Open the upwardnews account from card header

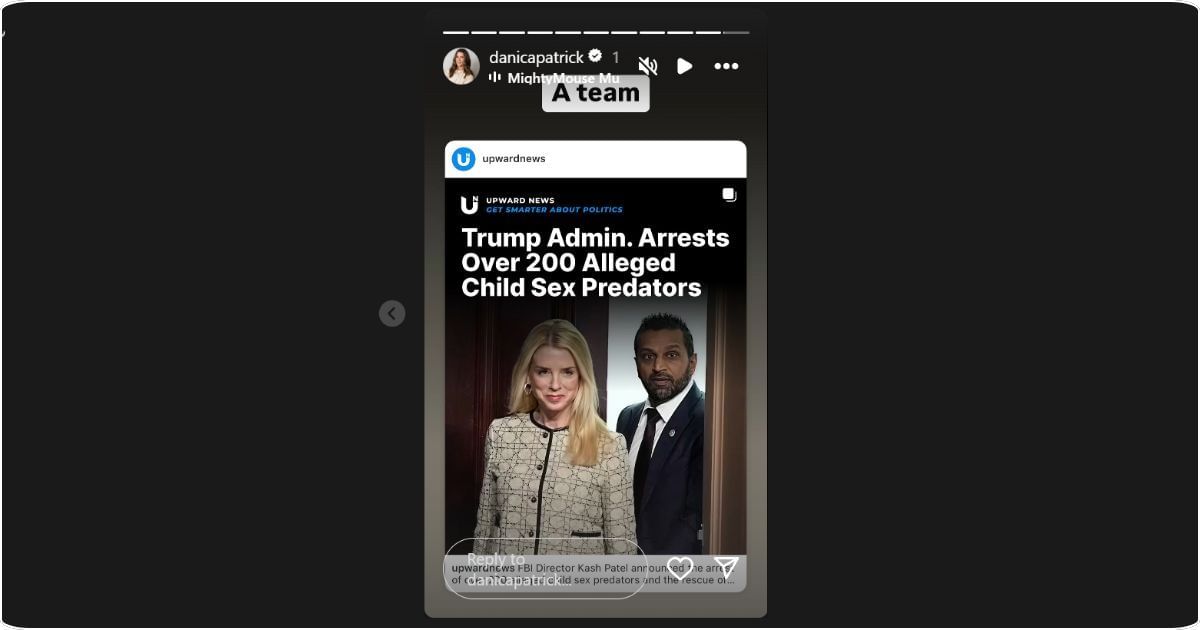[514, 159]
